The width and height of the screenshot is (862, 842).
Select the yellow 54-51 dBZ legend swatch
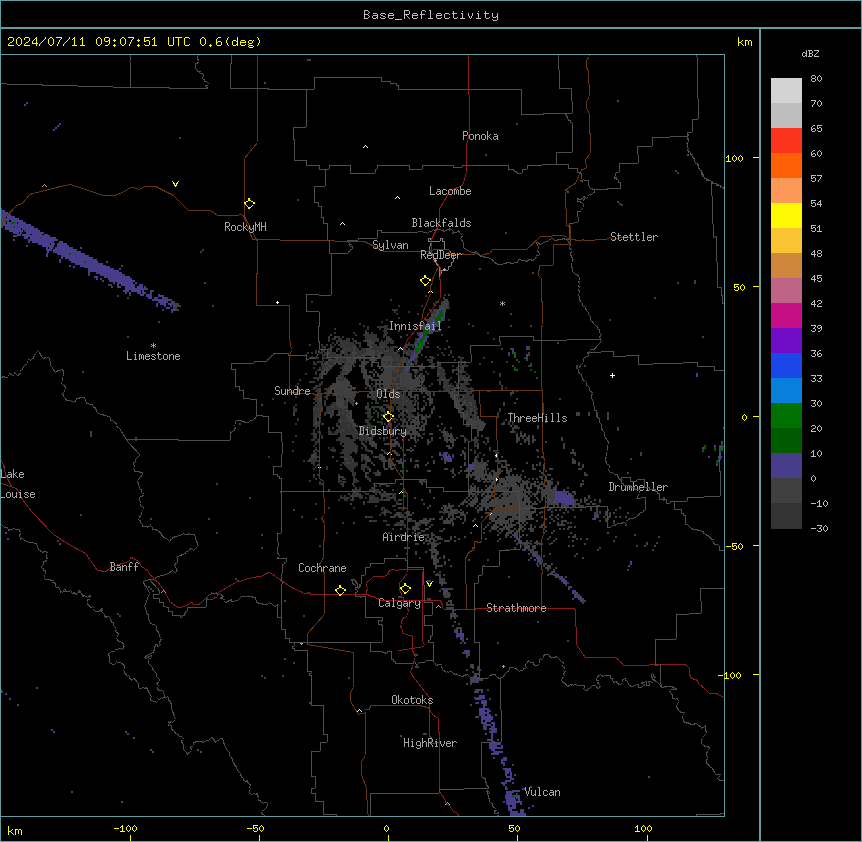point(786,215)
